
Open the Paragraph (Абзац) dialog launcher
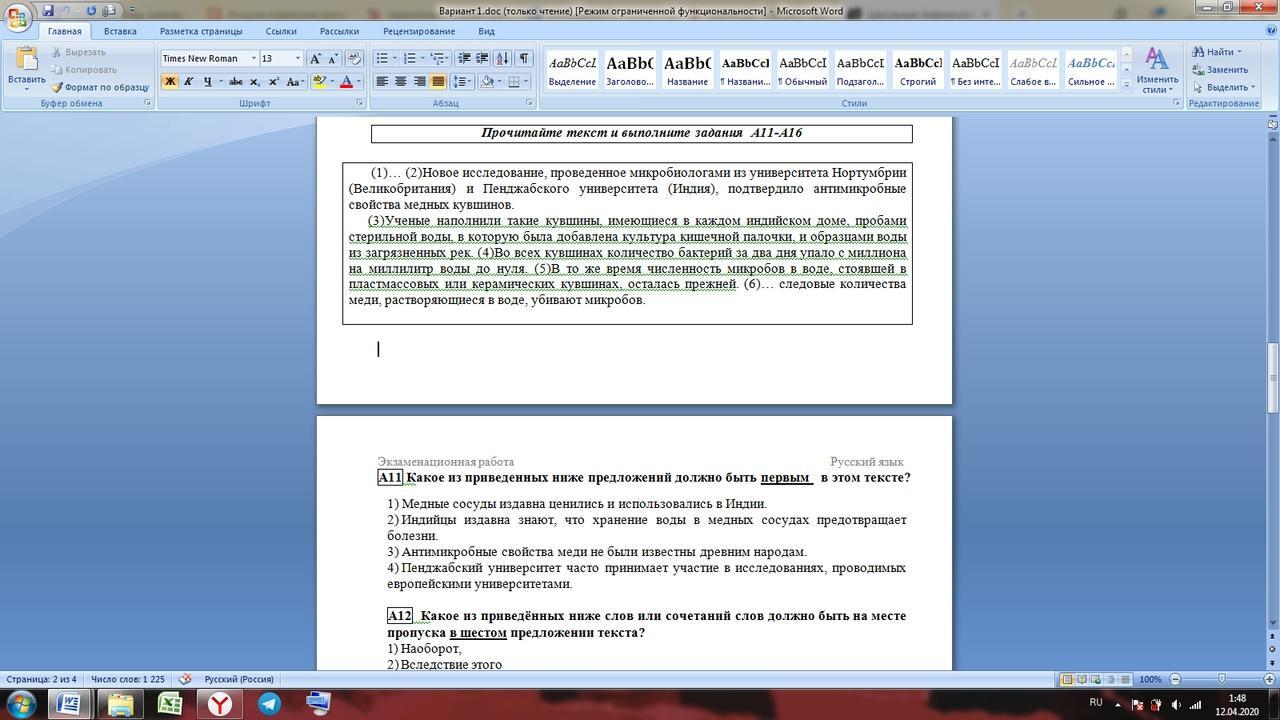tap(529, 103)
